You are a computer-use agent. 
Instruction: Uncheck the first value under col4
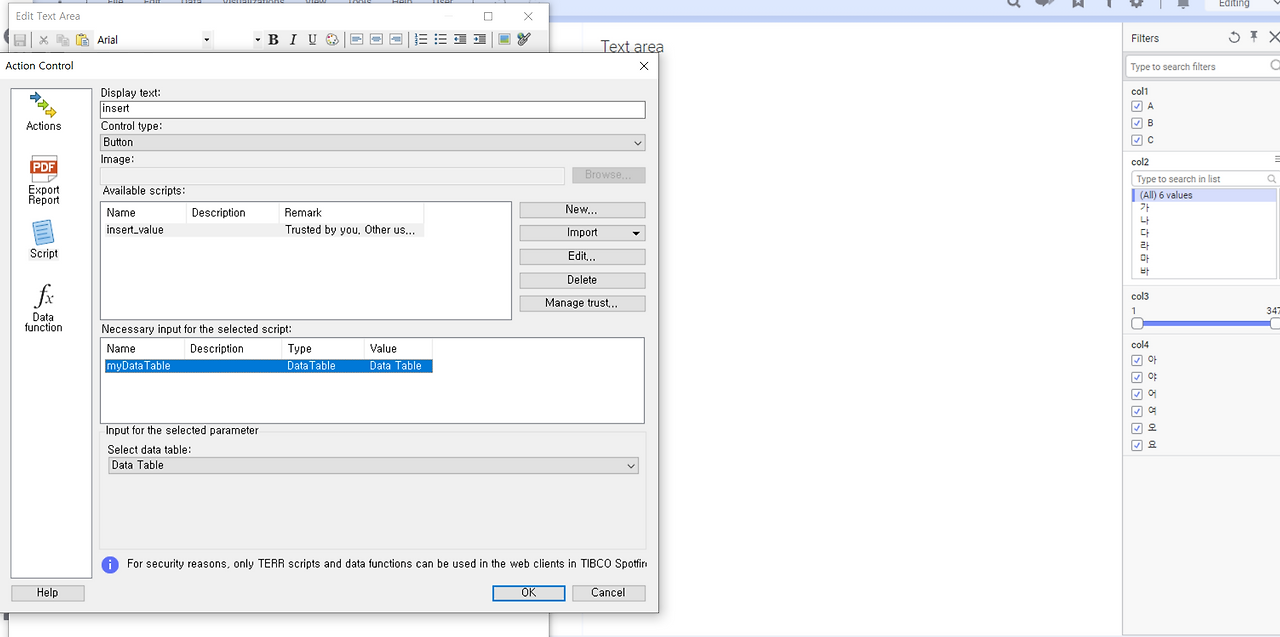[x=1137, y=360]
